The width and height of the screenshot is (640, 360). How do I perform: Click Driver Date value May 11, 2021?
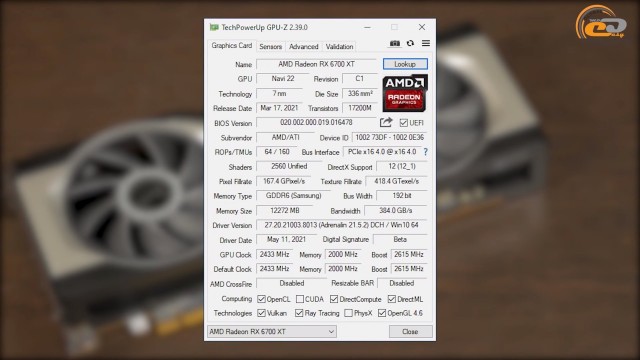pos(286,240)
